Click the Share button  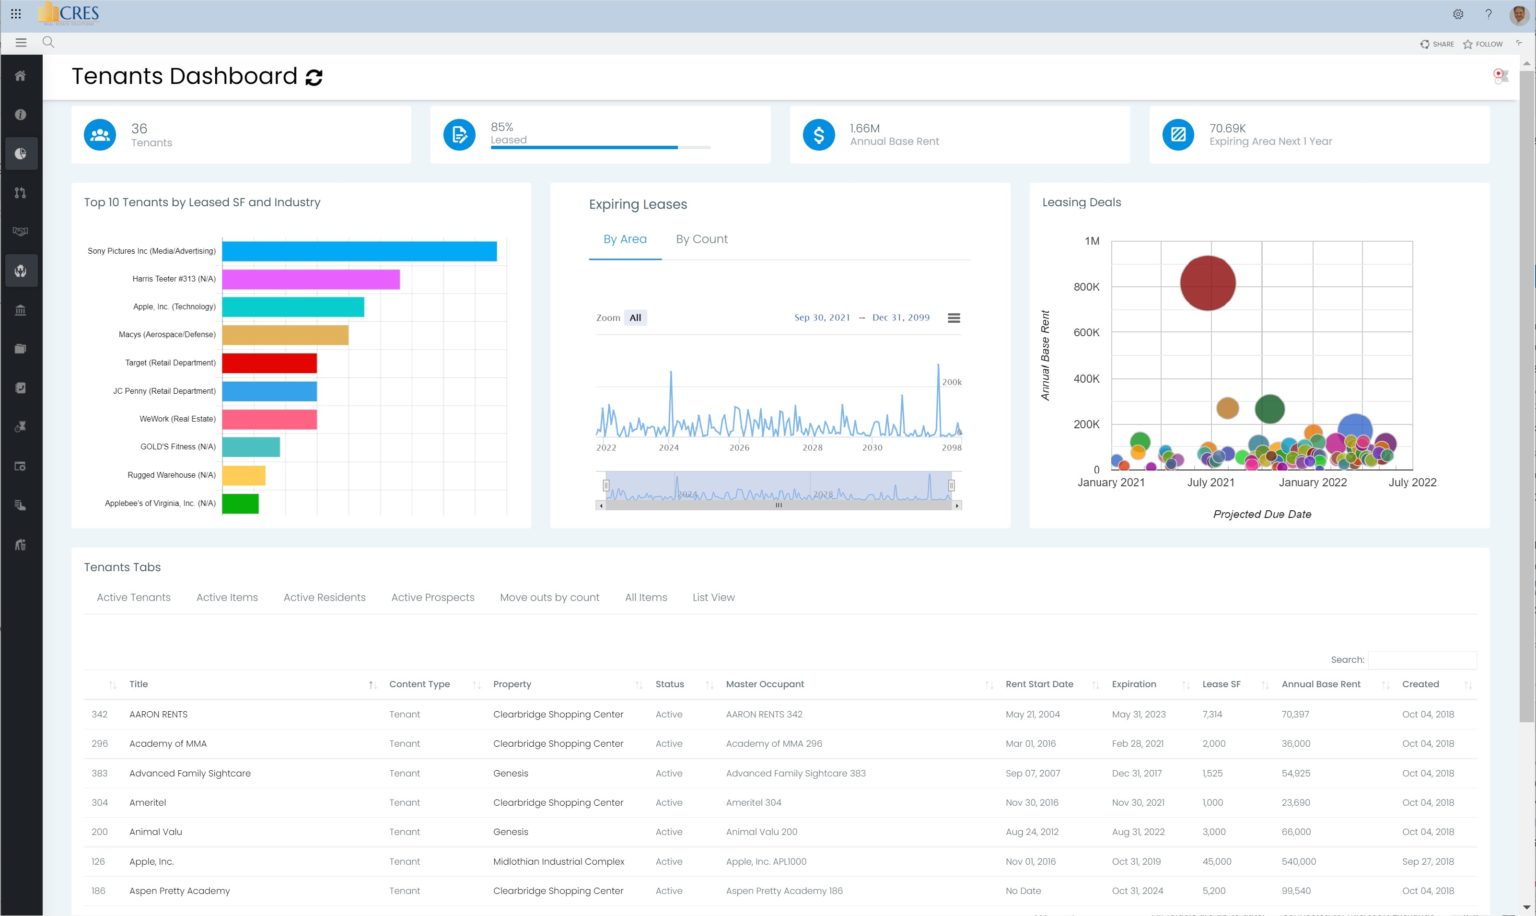coord(1437,44)
